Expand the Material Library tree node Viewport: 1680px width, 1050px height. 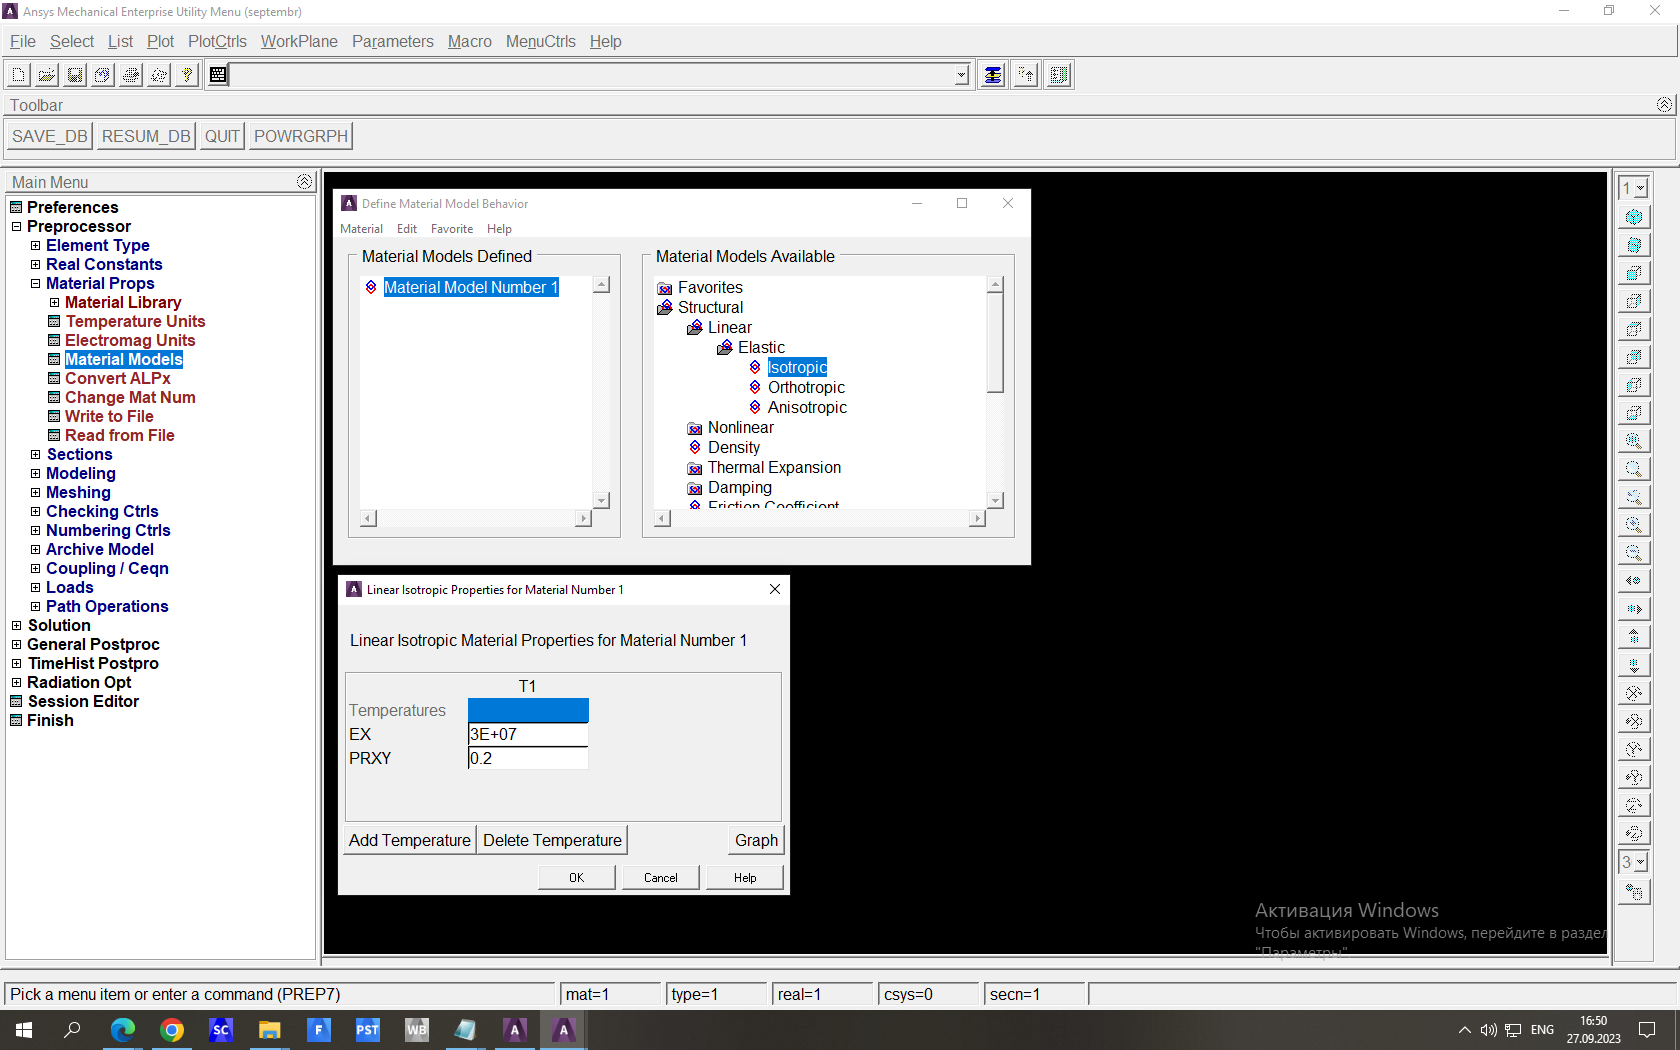point(55,303)
